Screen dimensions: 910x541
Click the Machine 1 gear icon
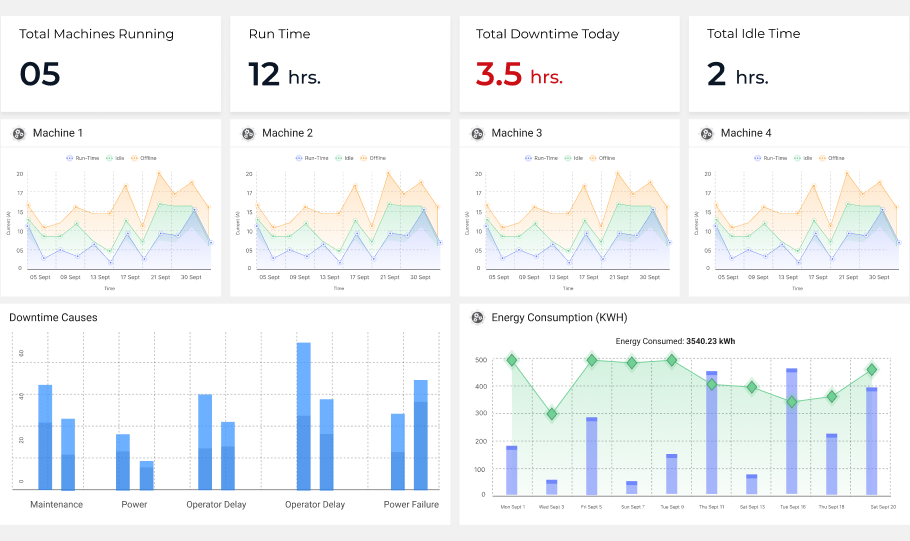pos(19,133)
